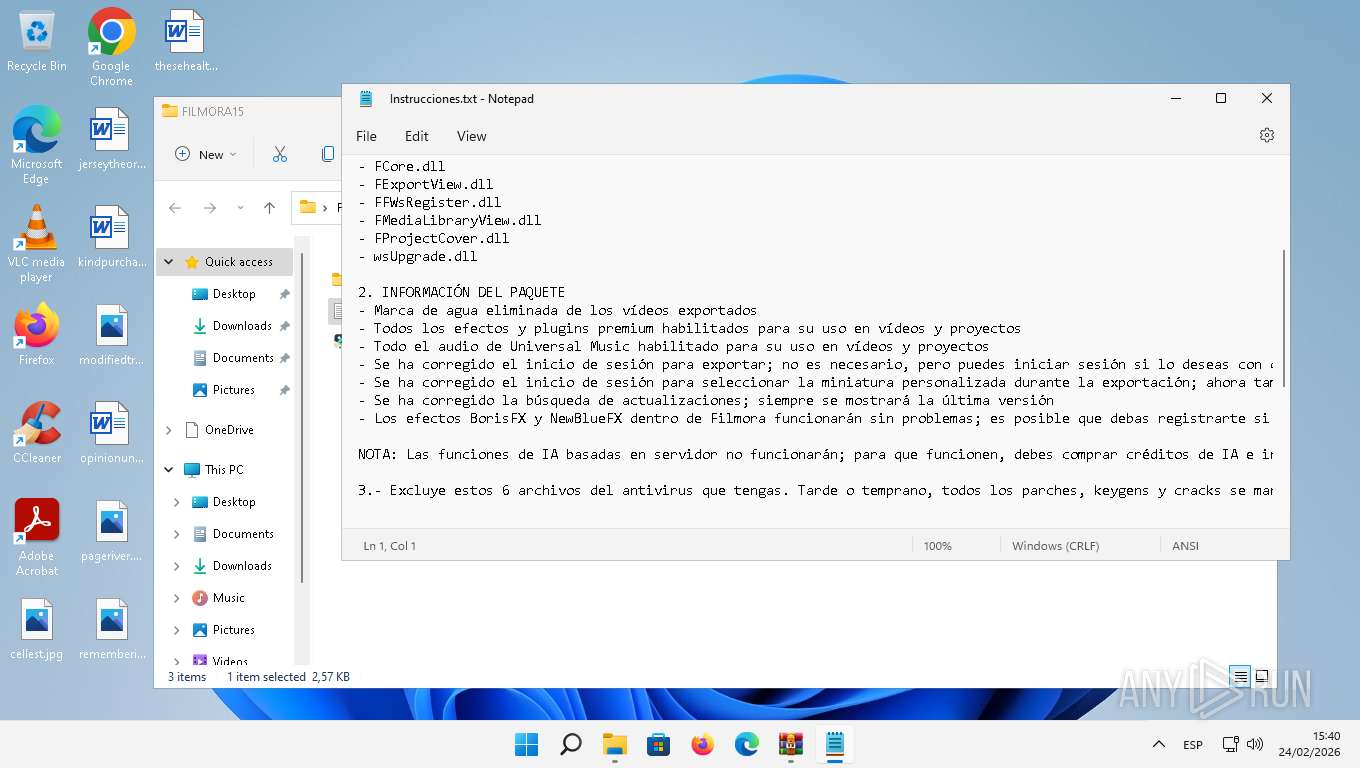Select Music folder in navigation pane

[229, 598]
